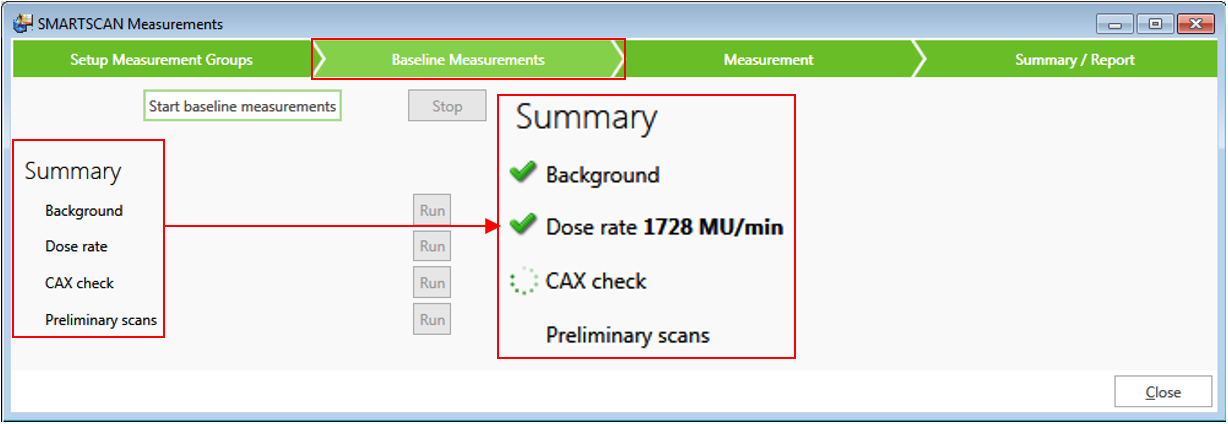Select the bold 1728 MU/min dose rate value

click(713, 227)
